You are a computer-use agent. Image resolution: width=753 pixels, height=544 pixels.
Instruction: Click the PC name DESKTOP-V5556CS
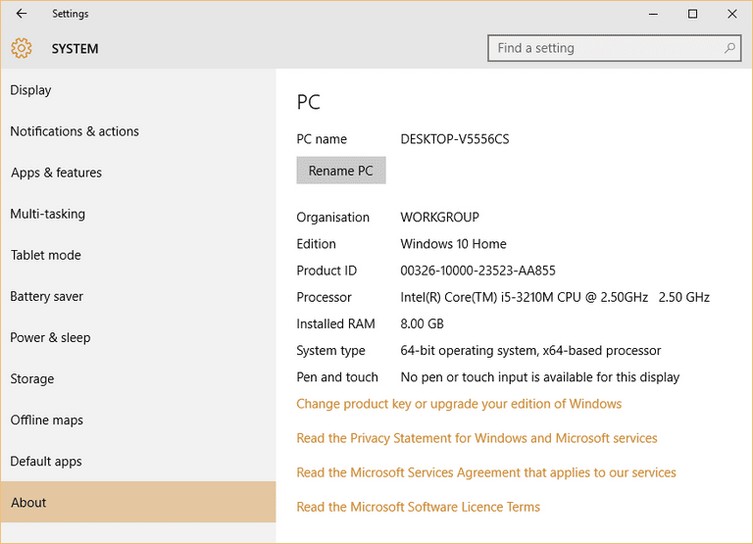pyautogui.click(x=455, y=139)
